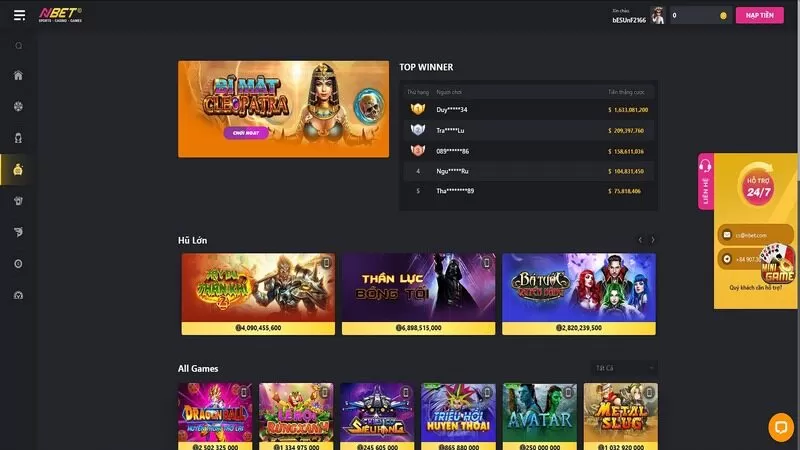The height and width of the screenshot is (450, 800).
Task: Click the NẠP TIỀN deposit button
Action: [759, 15]
